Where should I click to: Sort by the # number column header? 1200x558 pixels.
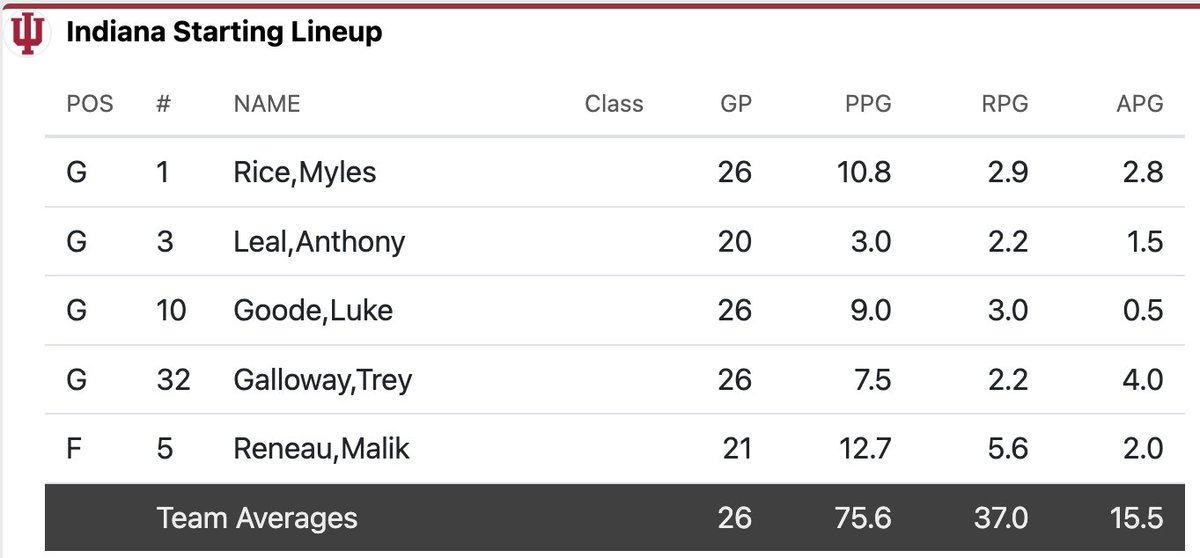(x=165, y=103)
